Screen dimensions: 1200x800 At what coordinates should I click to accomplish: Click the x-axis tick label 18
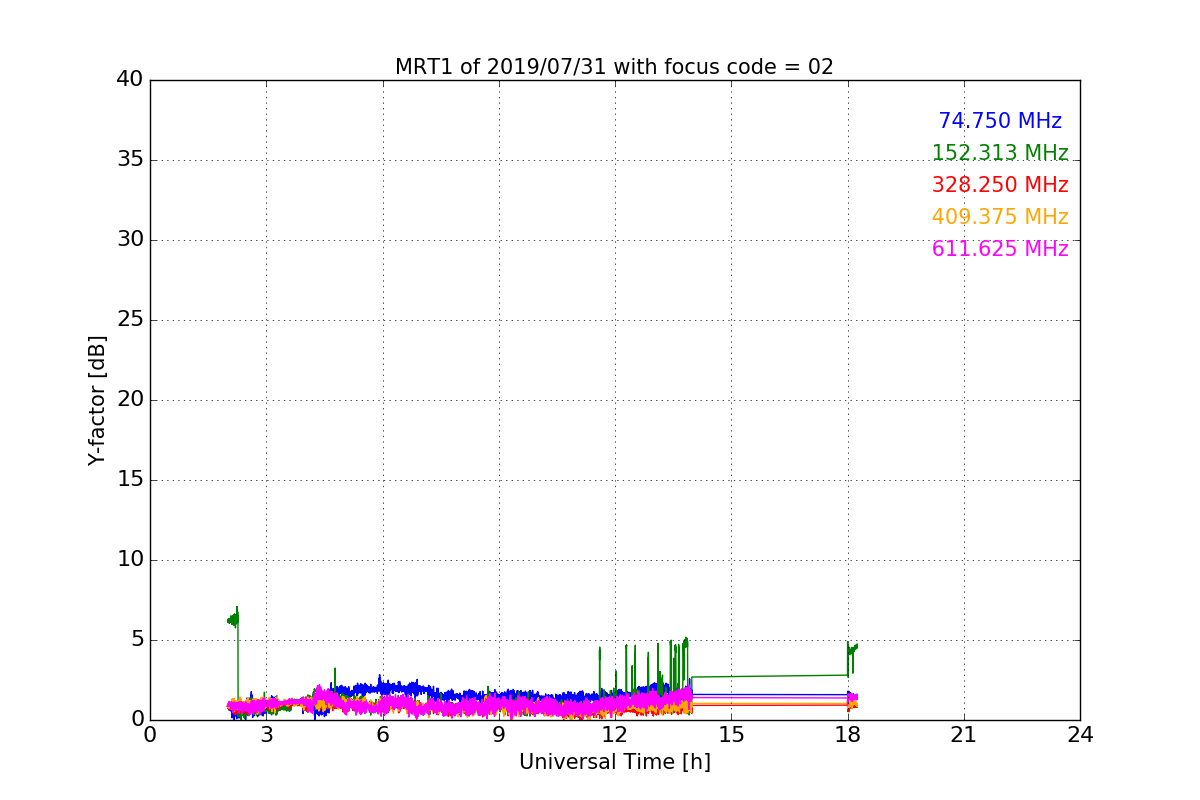pos(848,735)
